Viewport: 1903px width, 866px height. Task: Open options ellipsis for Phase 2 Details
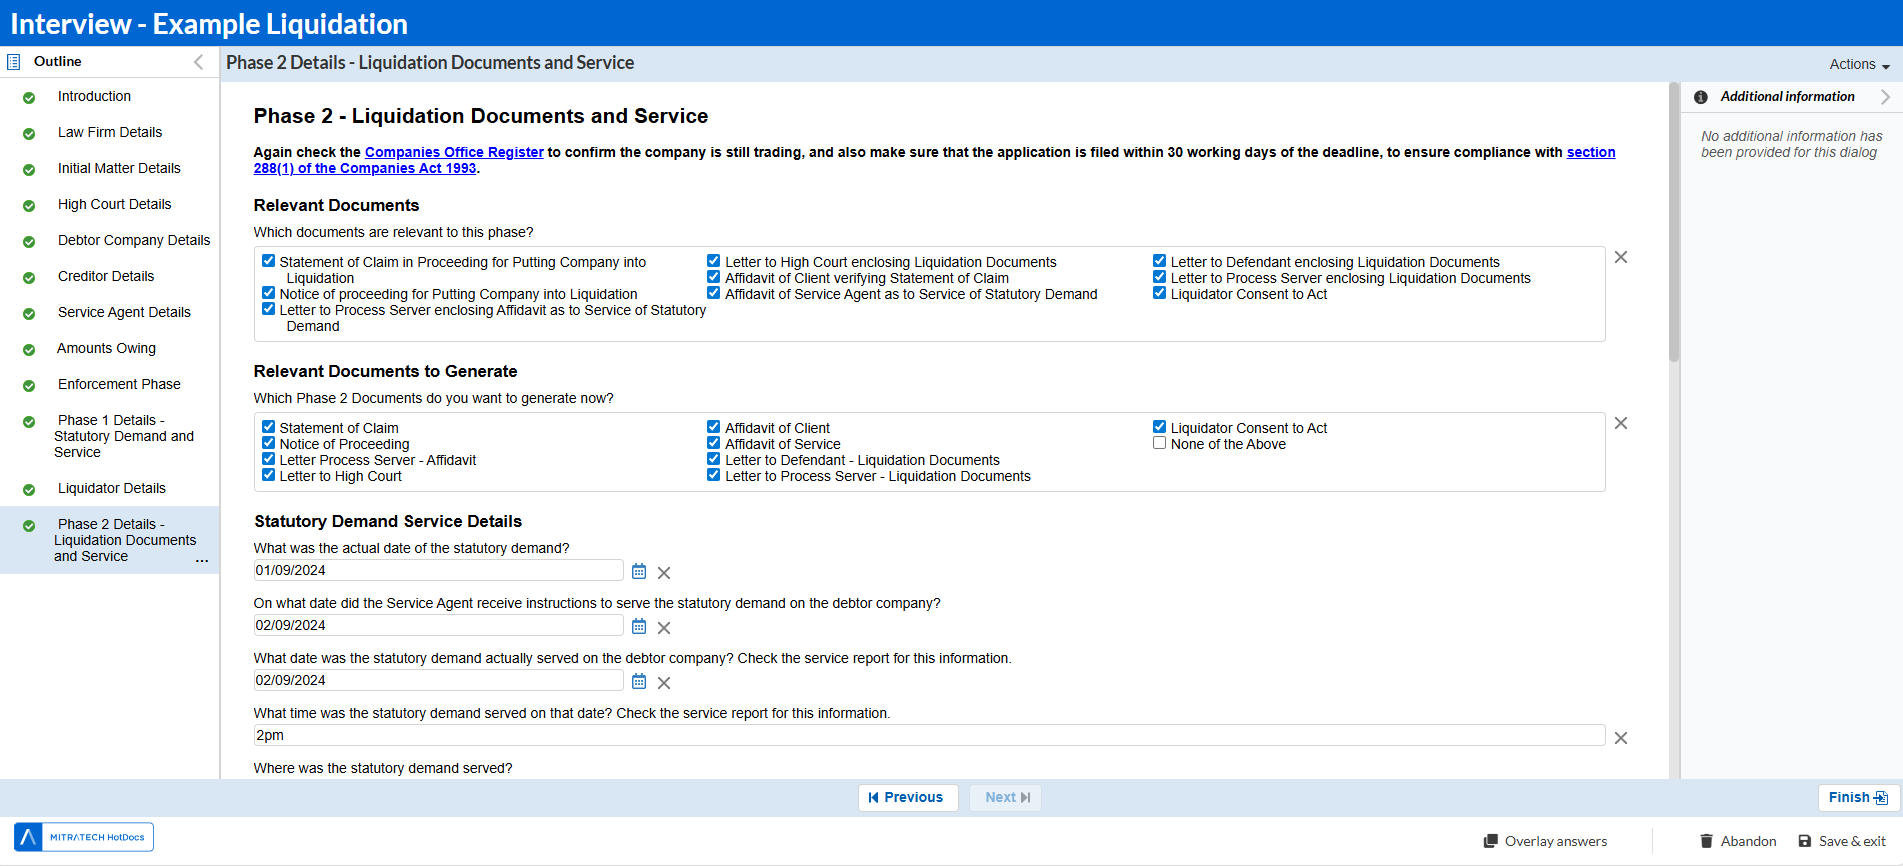[x=202, y=560]
